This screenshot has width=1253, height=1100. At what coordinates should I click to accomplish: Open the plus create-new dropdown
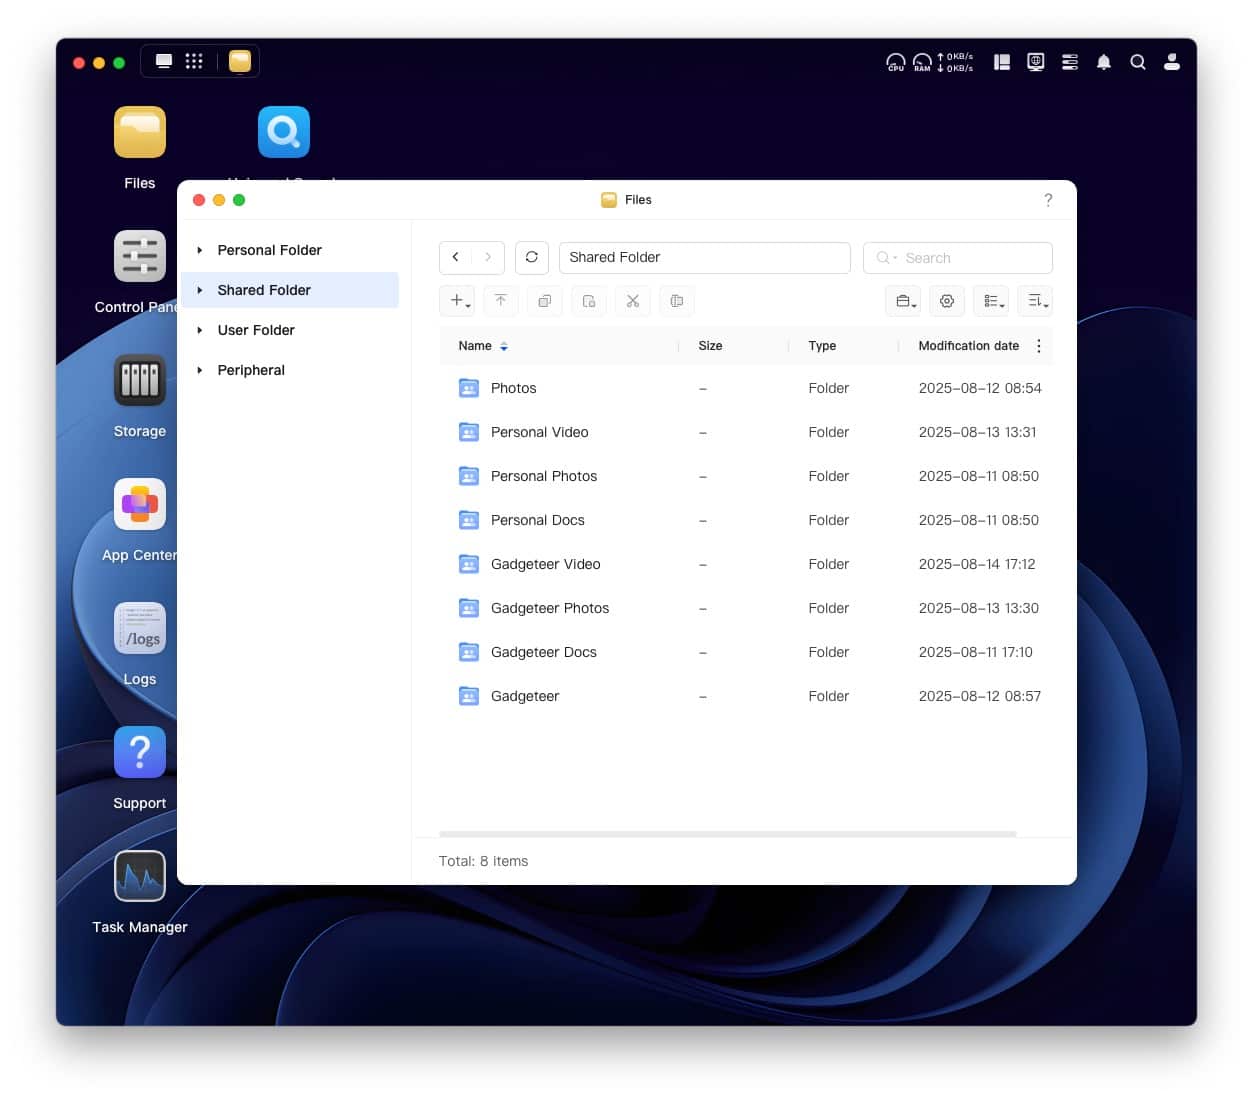[x=458, y=301]
